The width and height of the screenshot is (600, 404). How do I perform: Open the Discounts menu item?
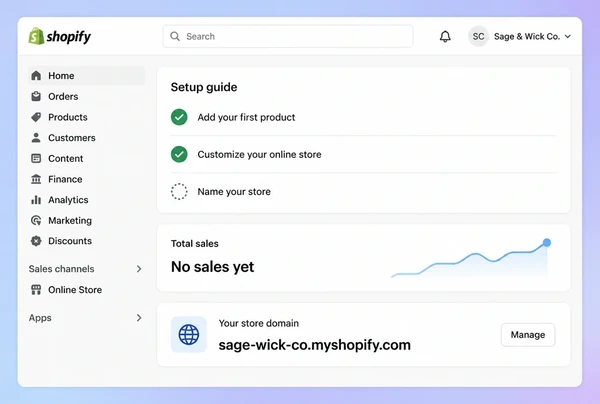pyautogui.click(x=86, y=241)
